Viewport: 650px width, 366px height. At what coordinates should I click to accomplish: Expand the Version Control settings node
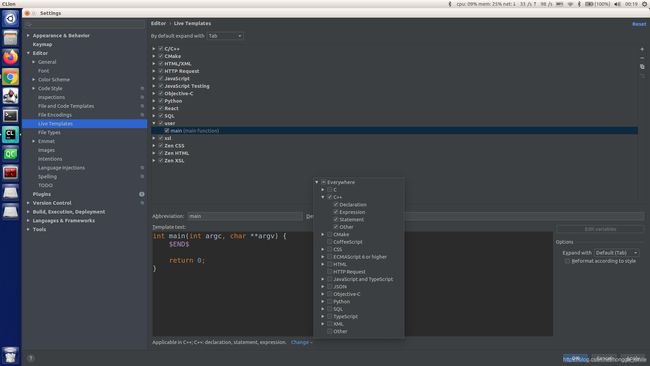pyautogui.click(x=28, y=203)
